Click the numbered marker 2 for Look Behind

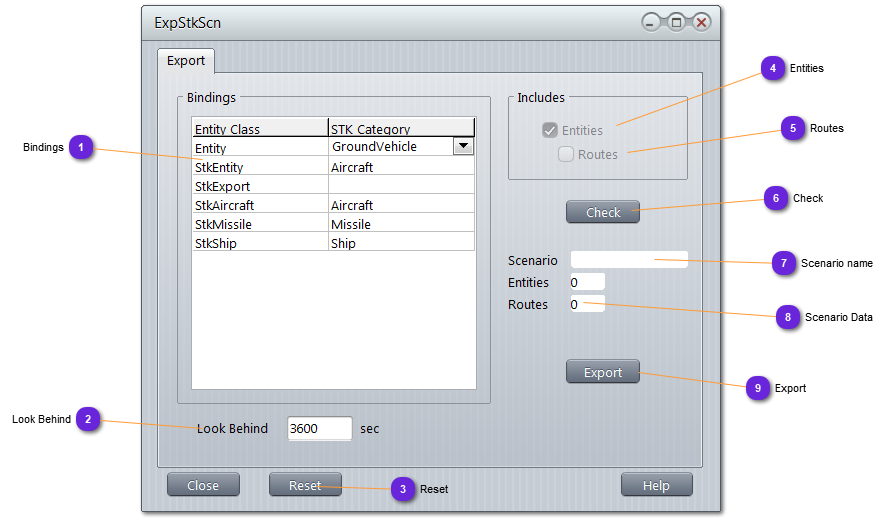click(88, 420)
